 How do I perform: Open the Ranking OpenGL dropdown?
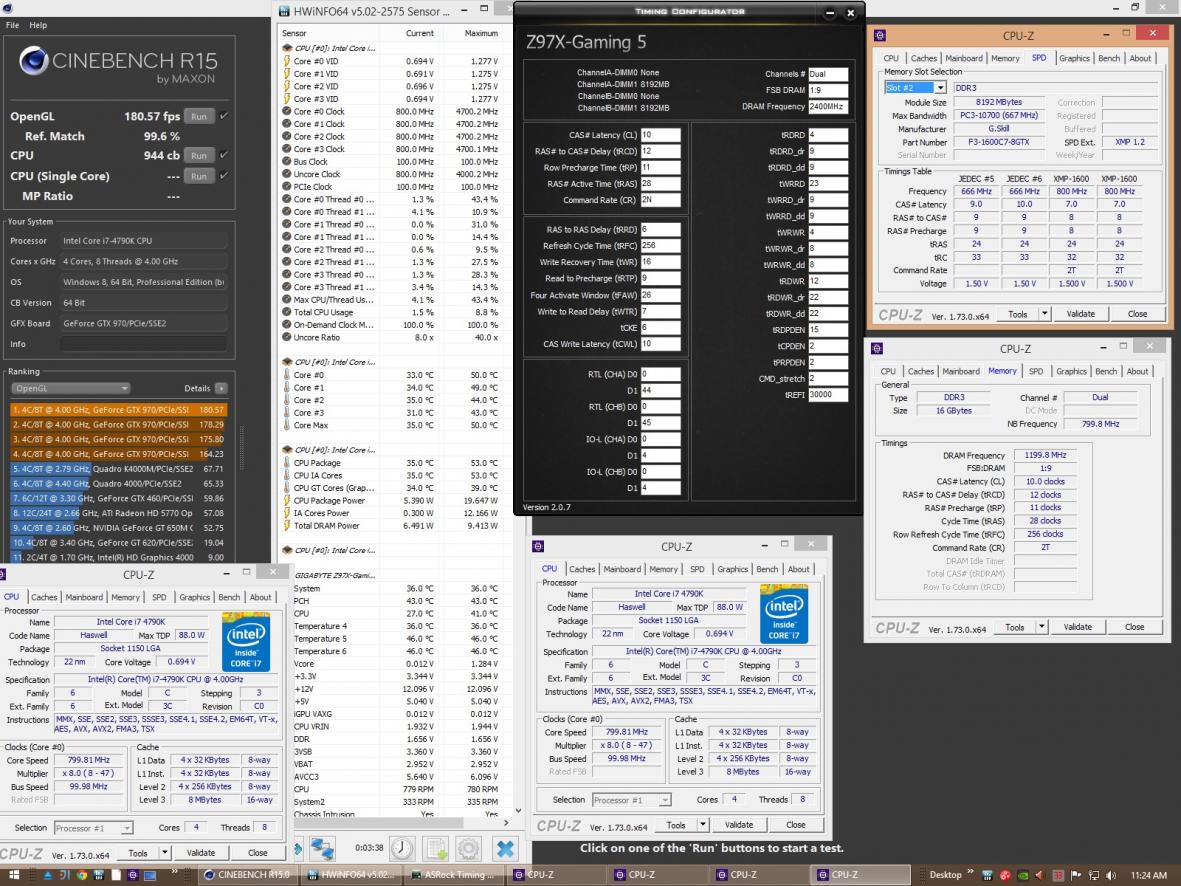click(70, 388)
